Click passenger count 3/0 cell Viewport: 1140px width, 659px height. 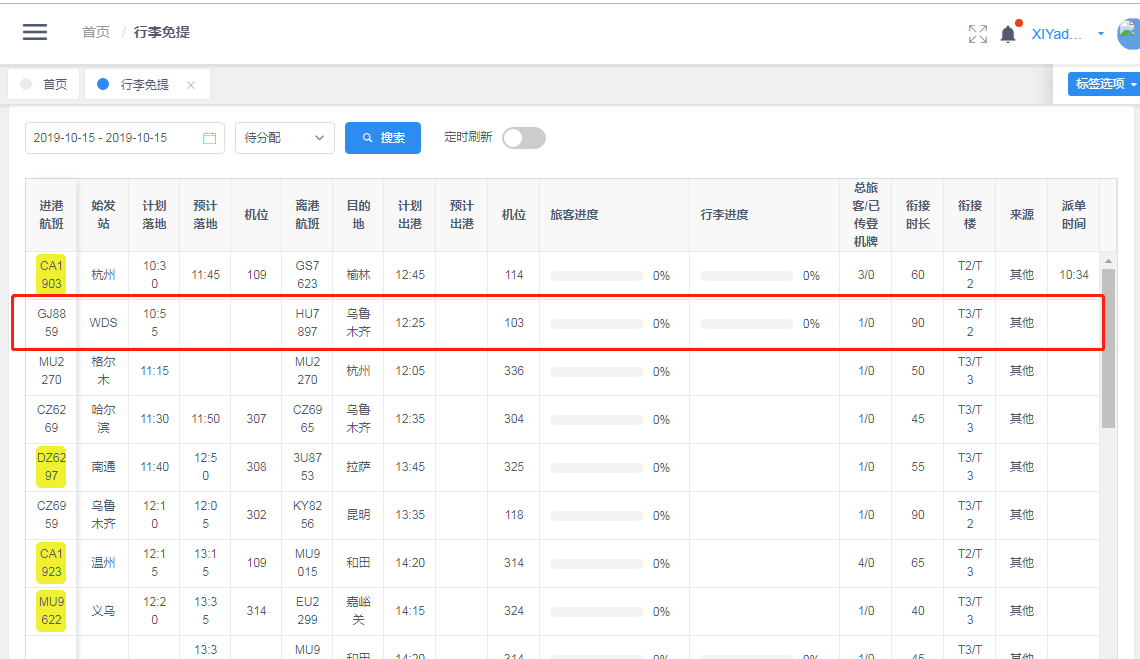(866, 275)
